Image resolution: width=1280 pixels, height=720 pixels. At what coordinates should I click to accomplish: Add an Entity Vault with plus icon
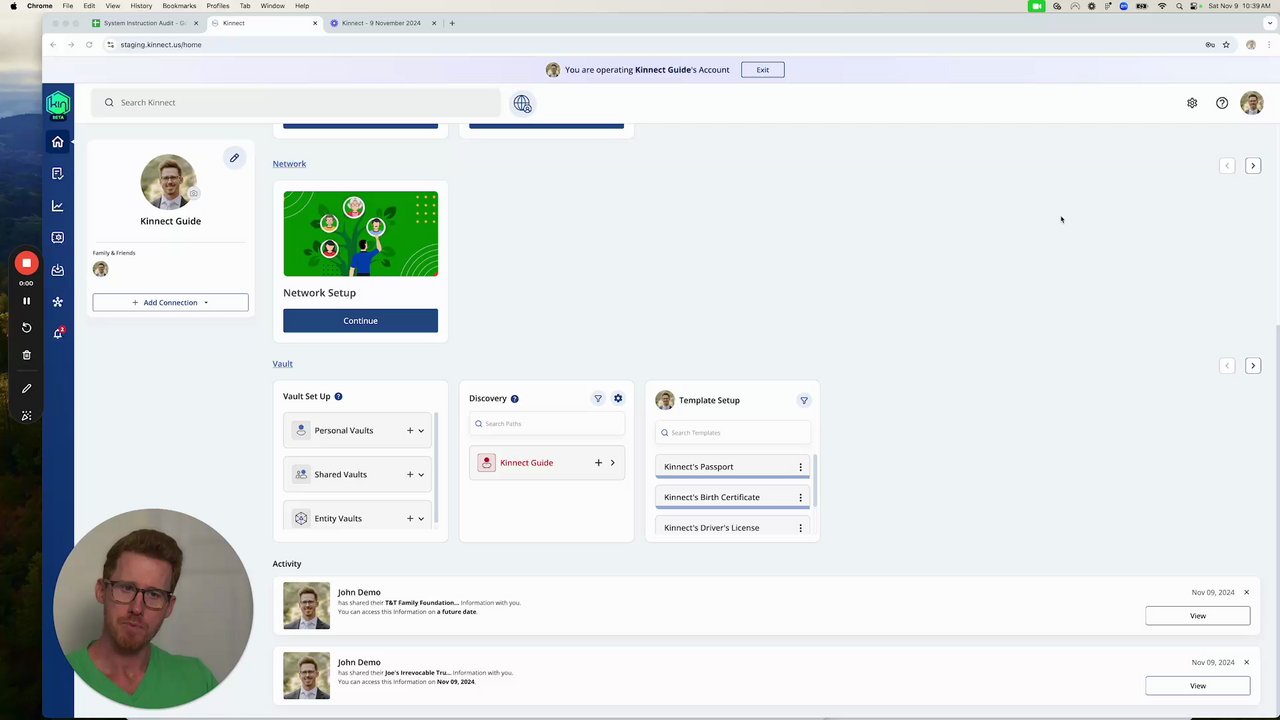(x=409, y=519)
